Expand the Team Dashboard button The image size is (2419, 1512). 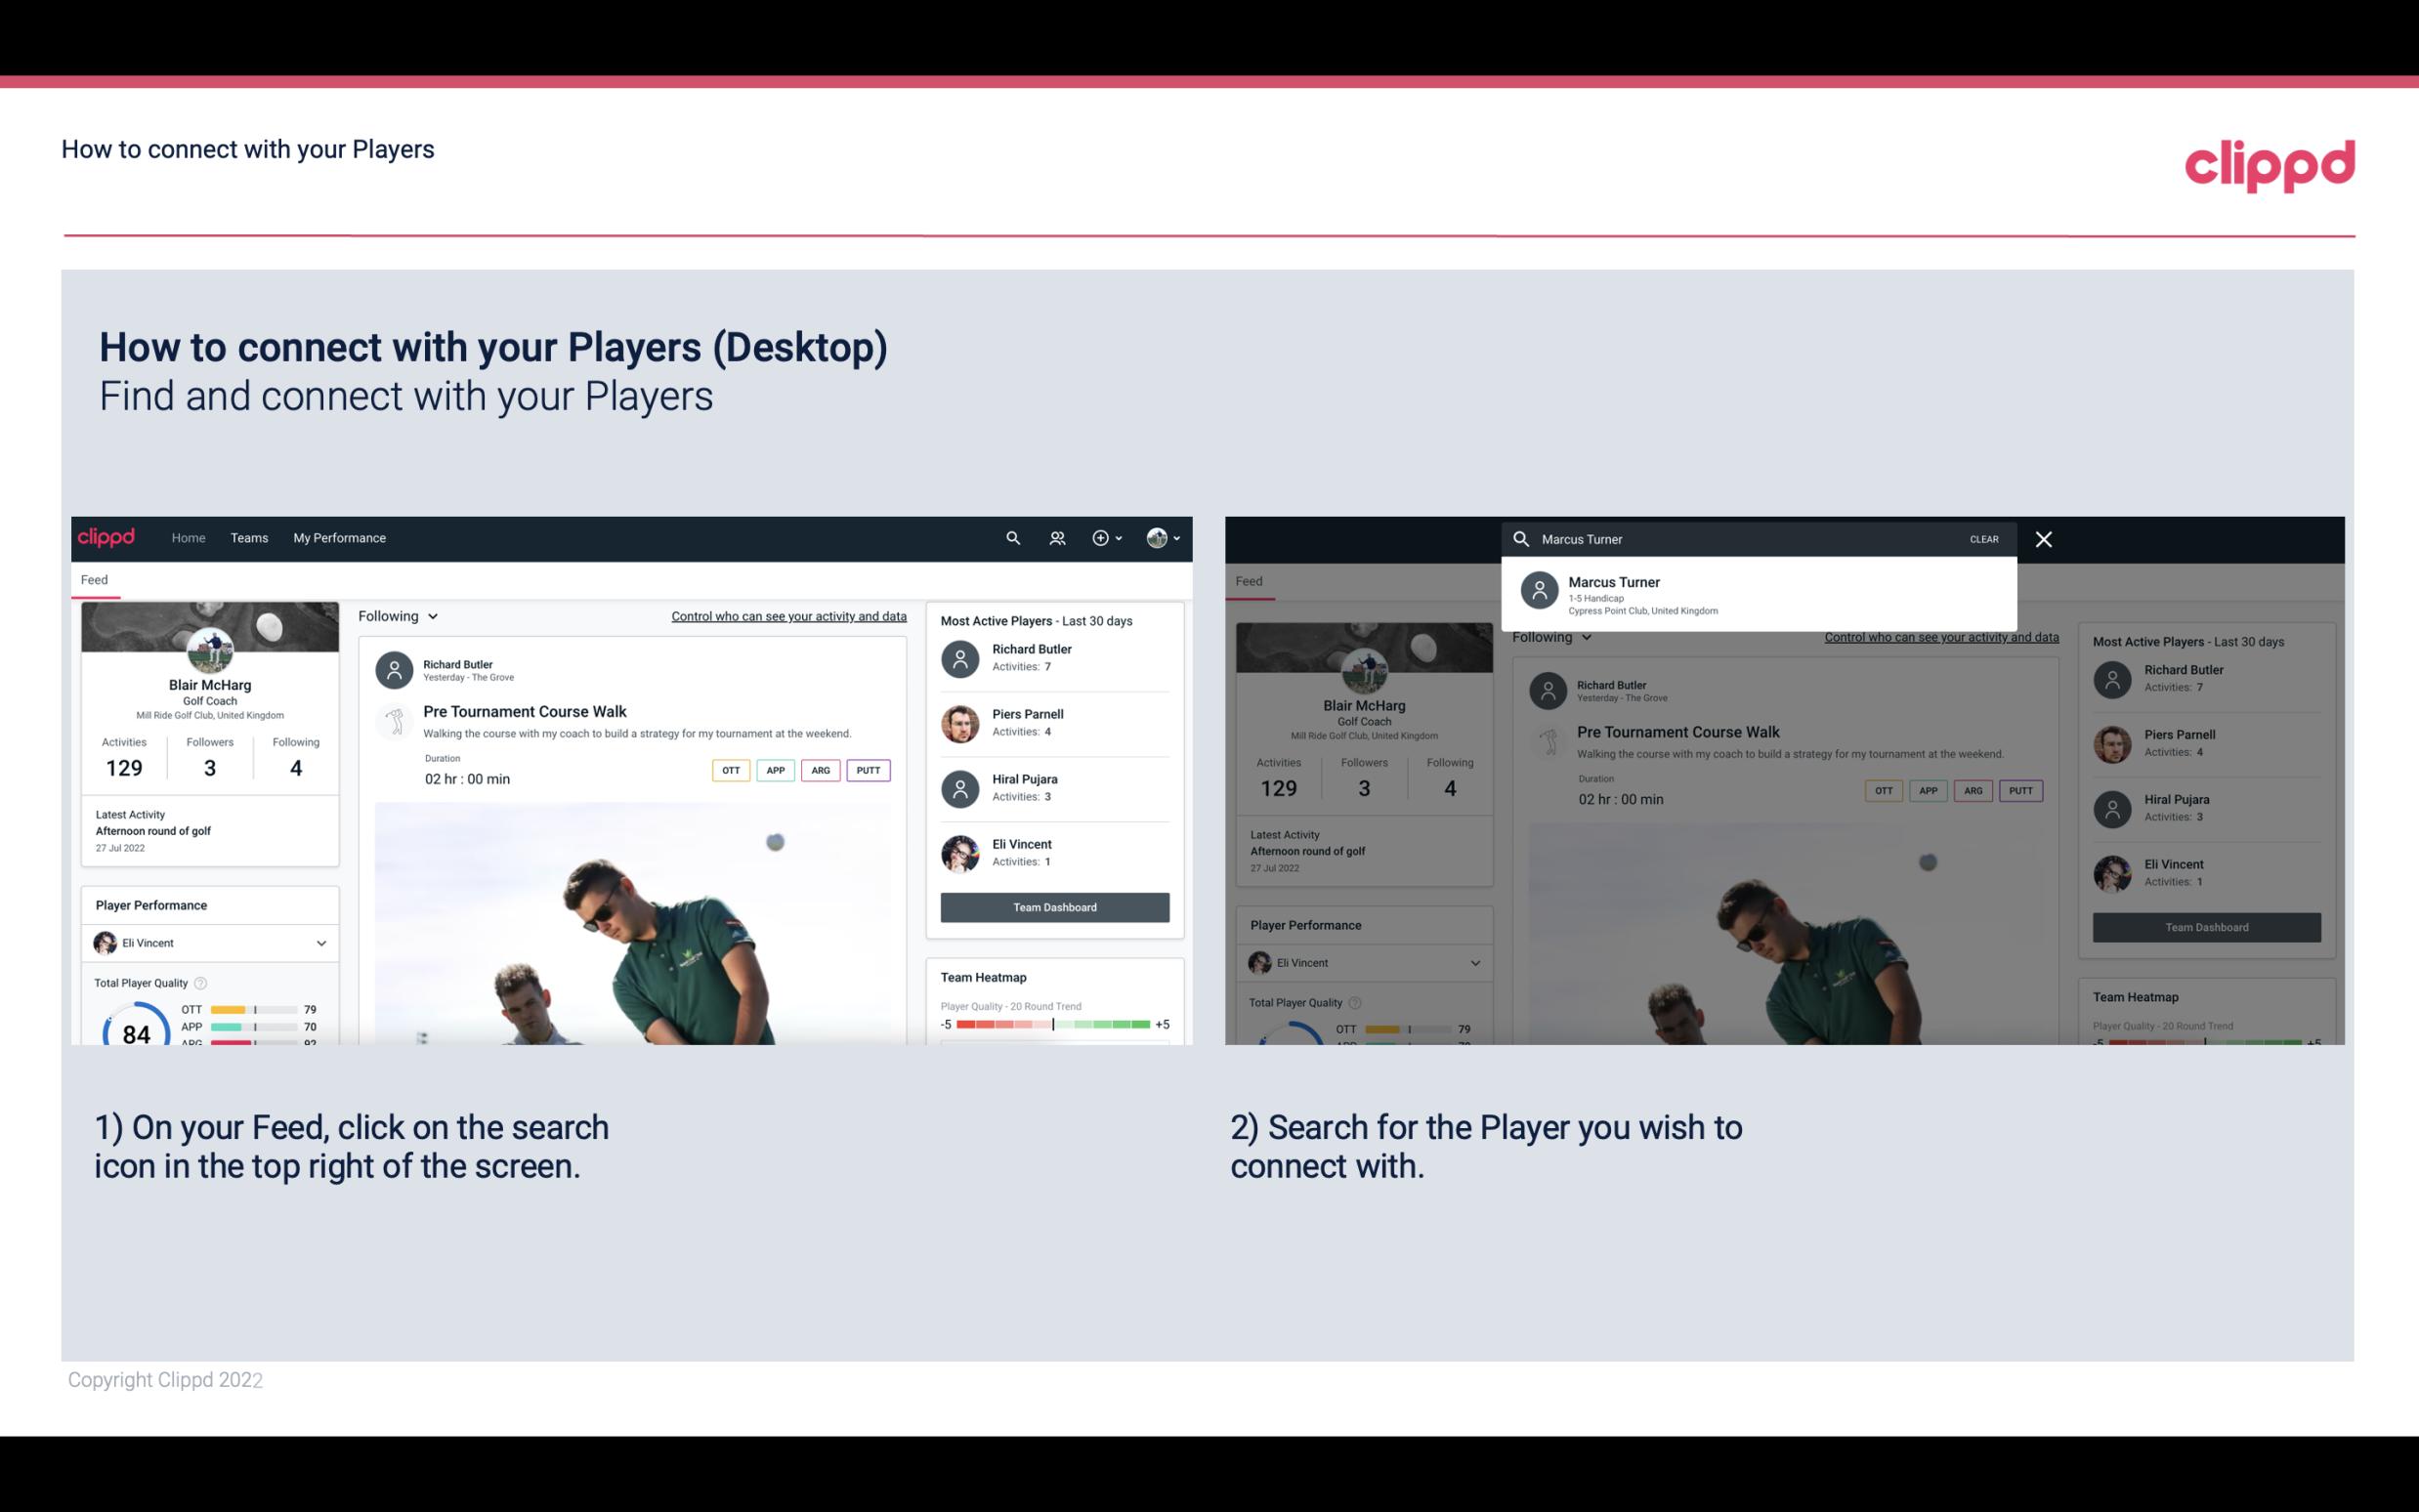coord(1053,905)
